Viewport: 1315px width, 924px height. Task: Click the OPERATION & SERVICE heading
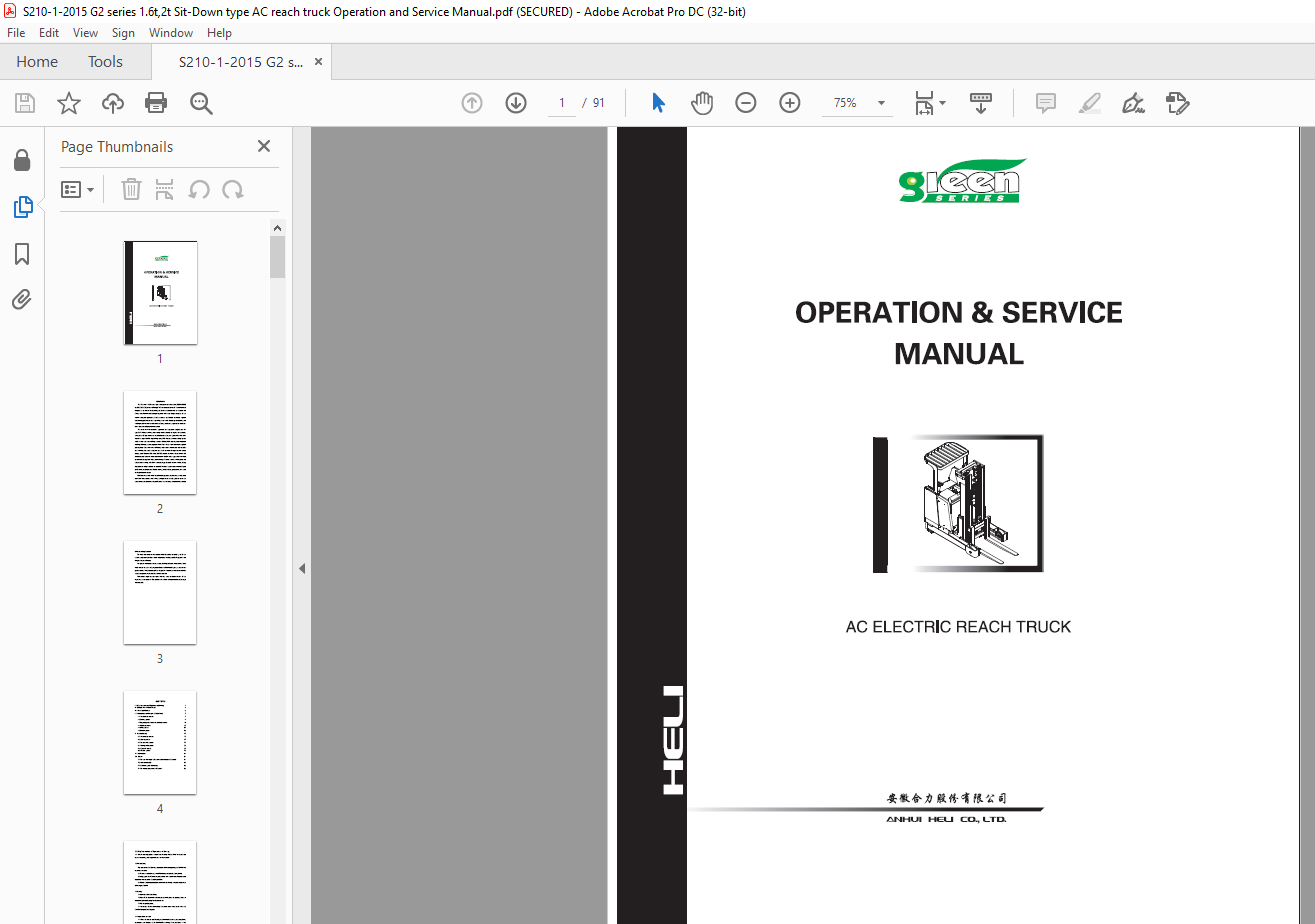coord(959,313)
